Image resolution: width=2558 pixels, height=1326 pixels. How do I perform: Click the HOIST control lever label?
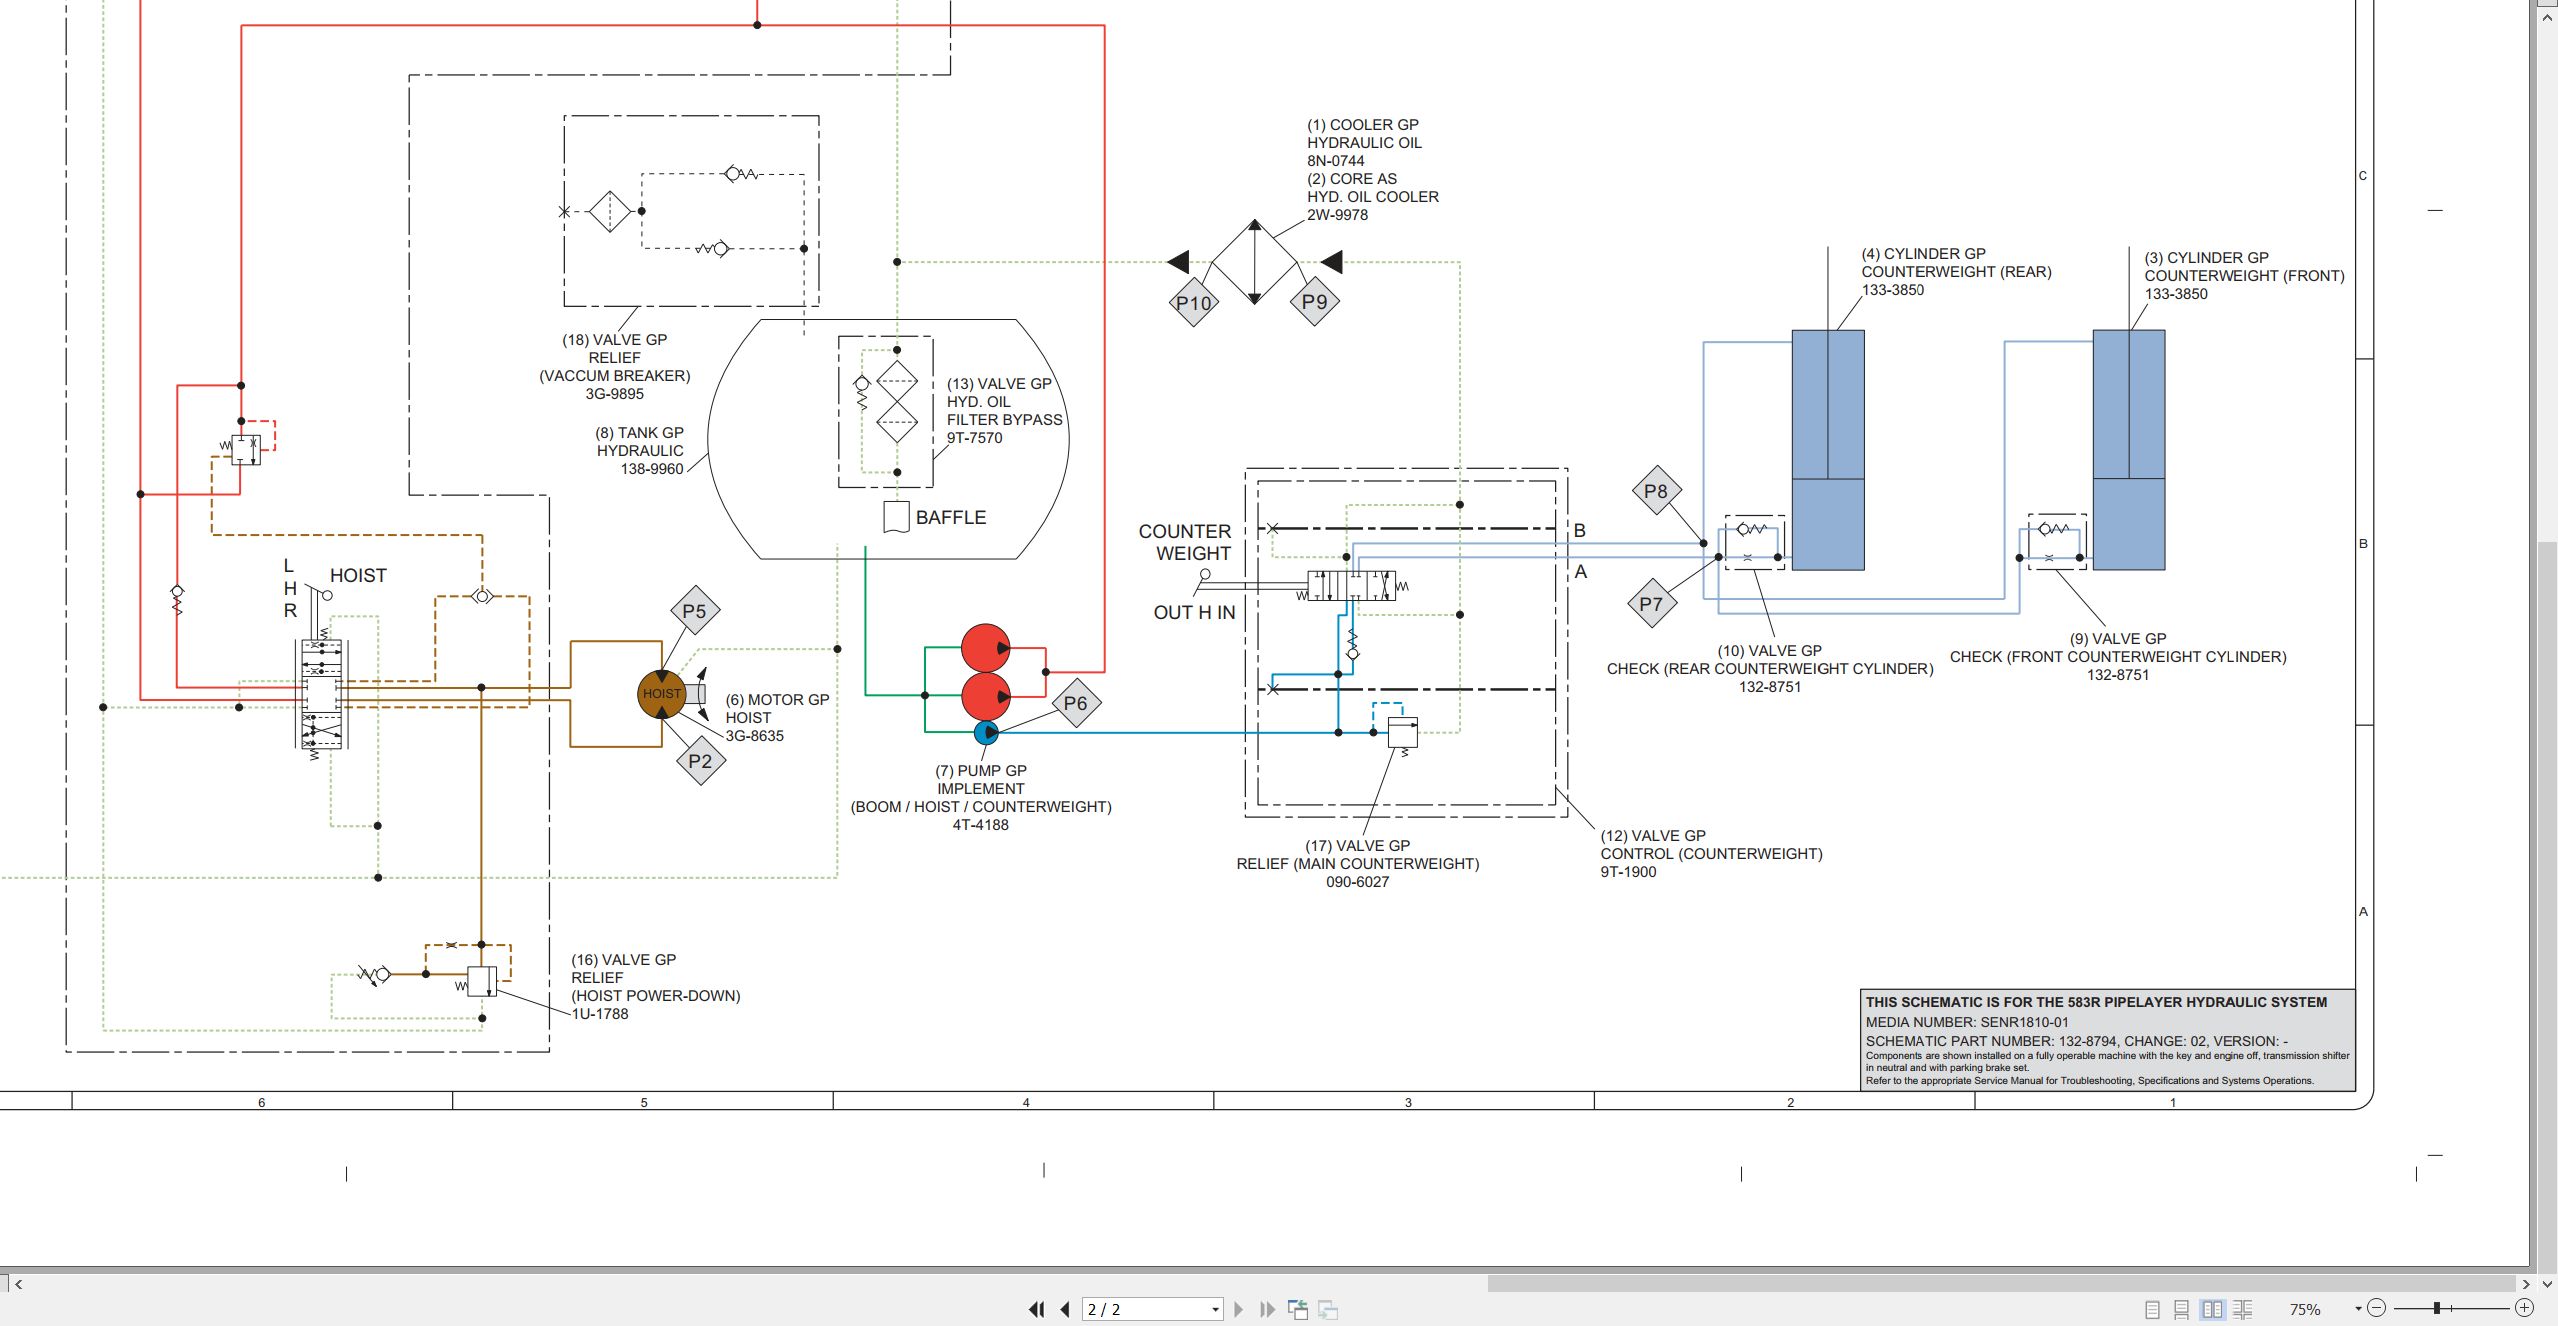click(x=358, y=575)
